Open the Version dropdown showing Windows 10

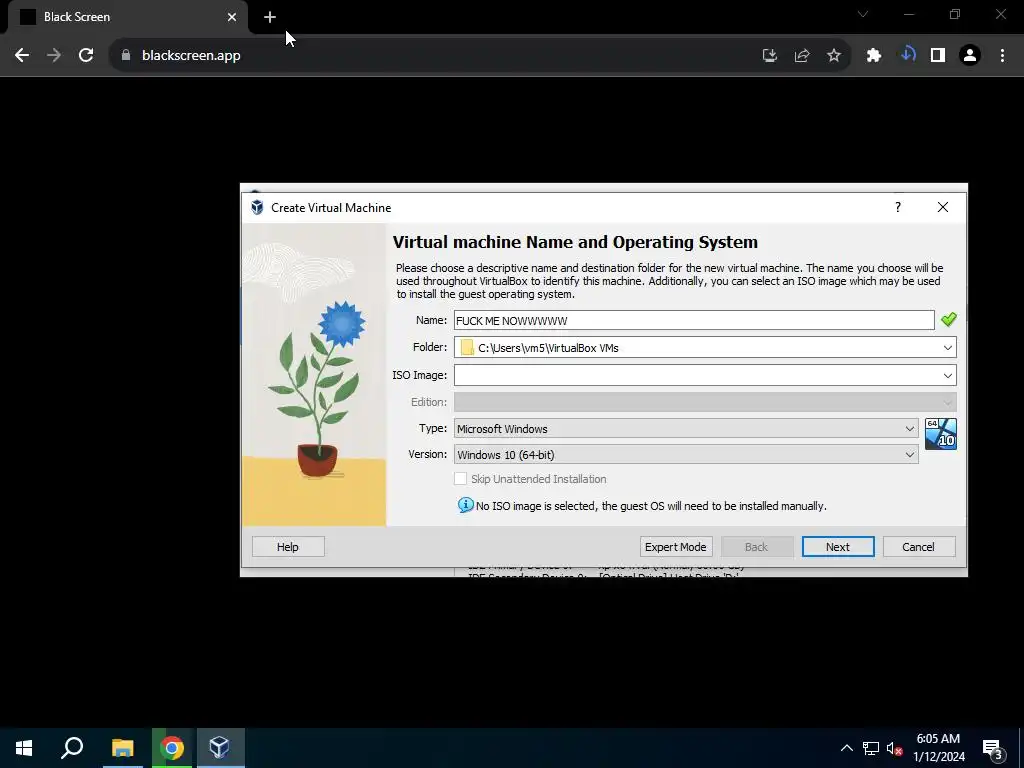click(x=686, y=455)
